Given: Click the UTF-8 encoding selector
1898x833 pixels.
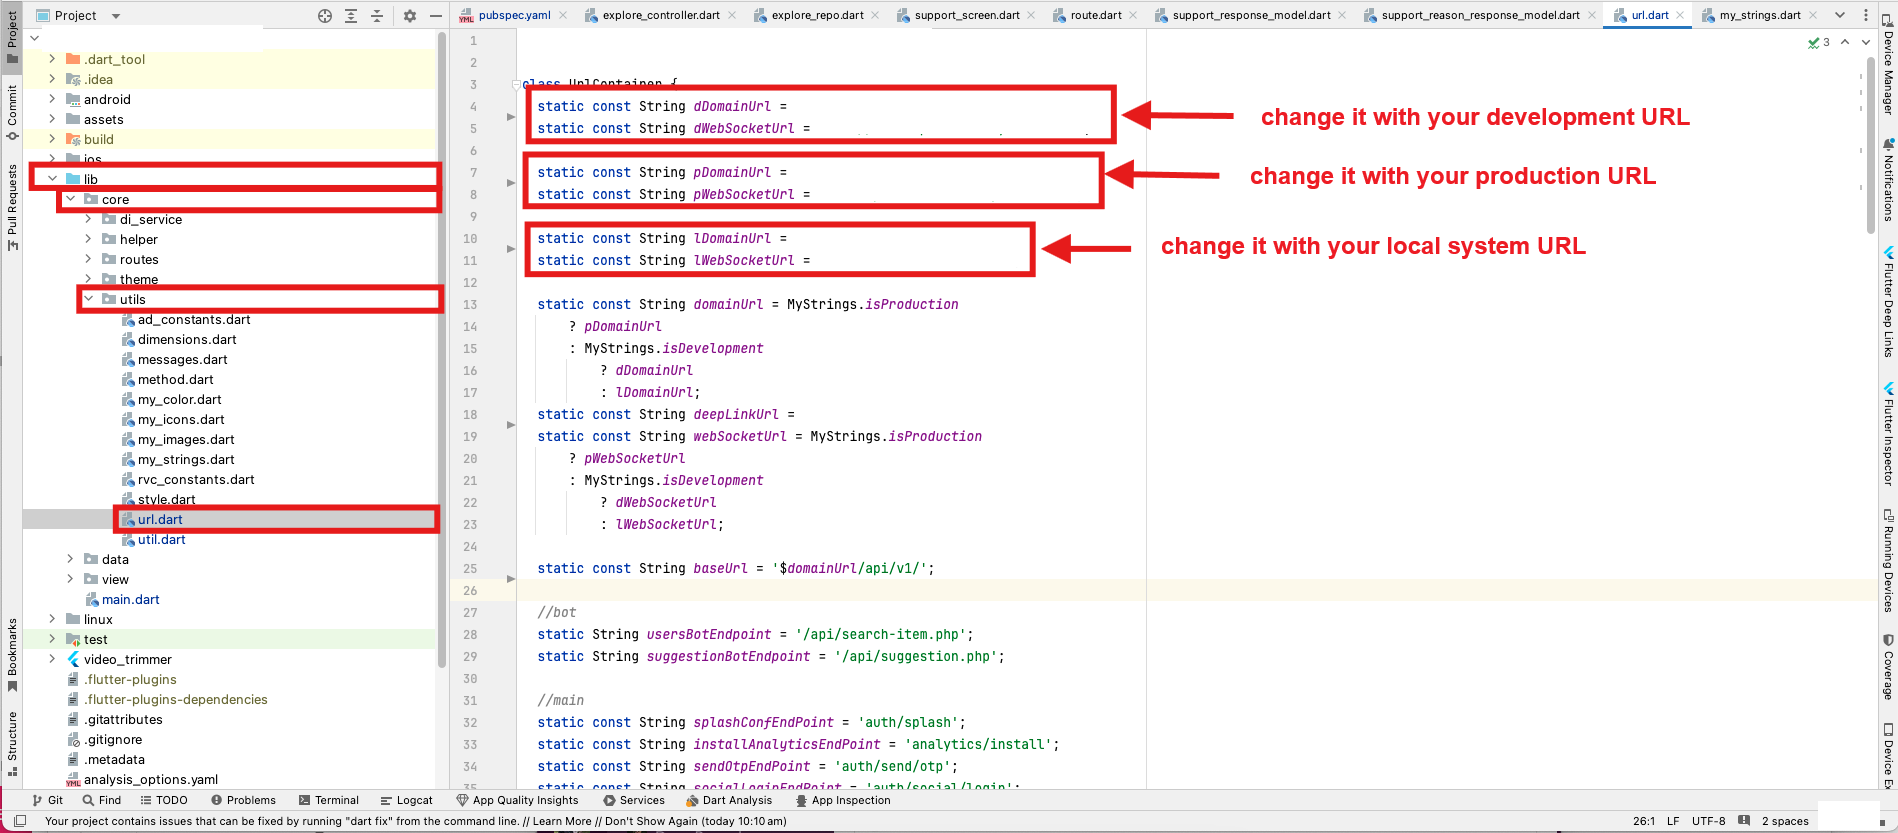Looking at the screenshot, I should [x=1708, y=821].
